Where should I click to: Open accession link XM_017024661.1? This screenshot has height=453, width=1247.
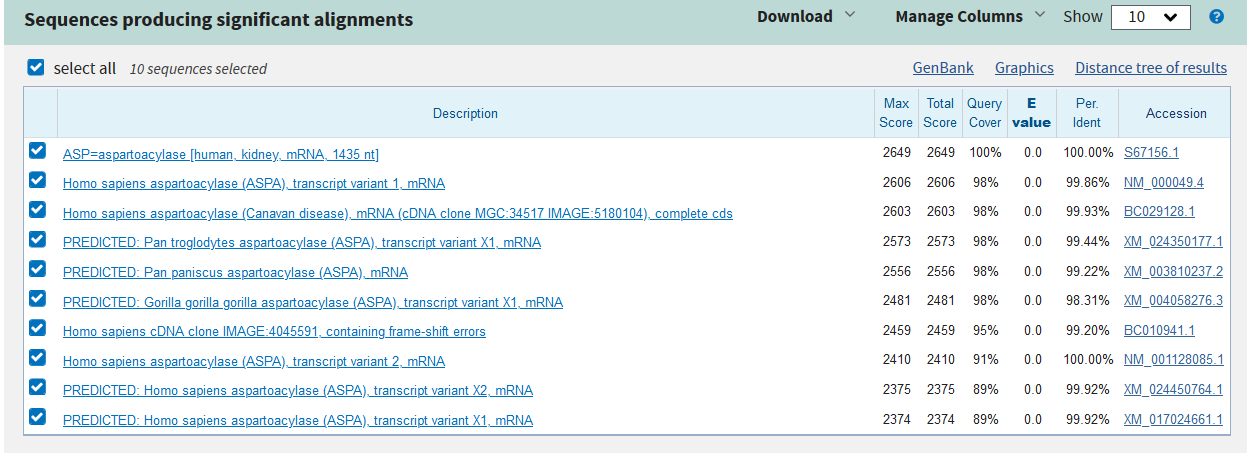(x=1172, y=420)
